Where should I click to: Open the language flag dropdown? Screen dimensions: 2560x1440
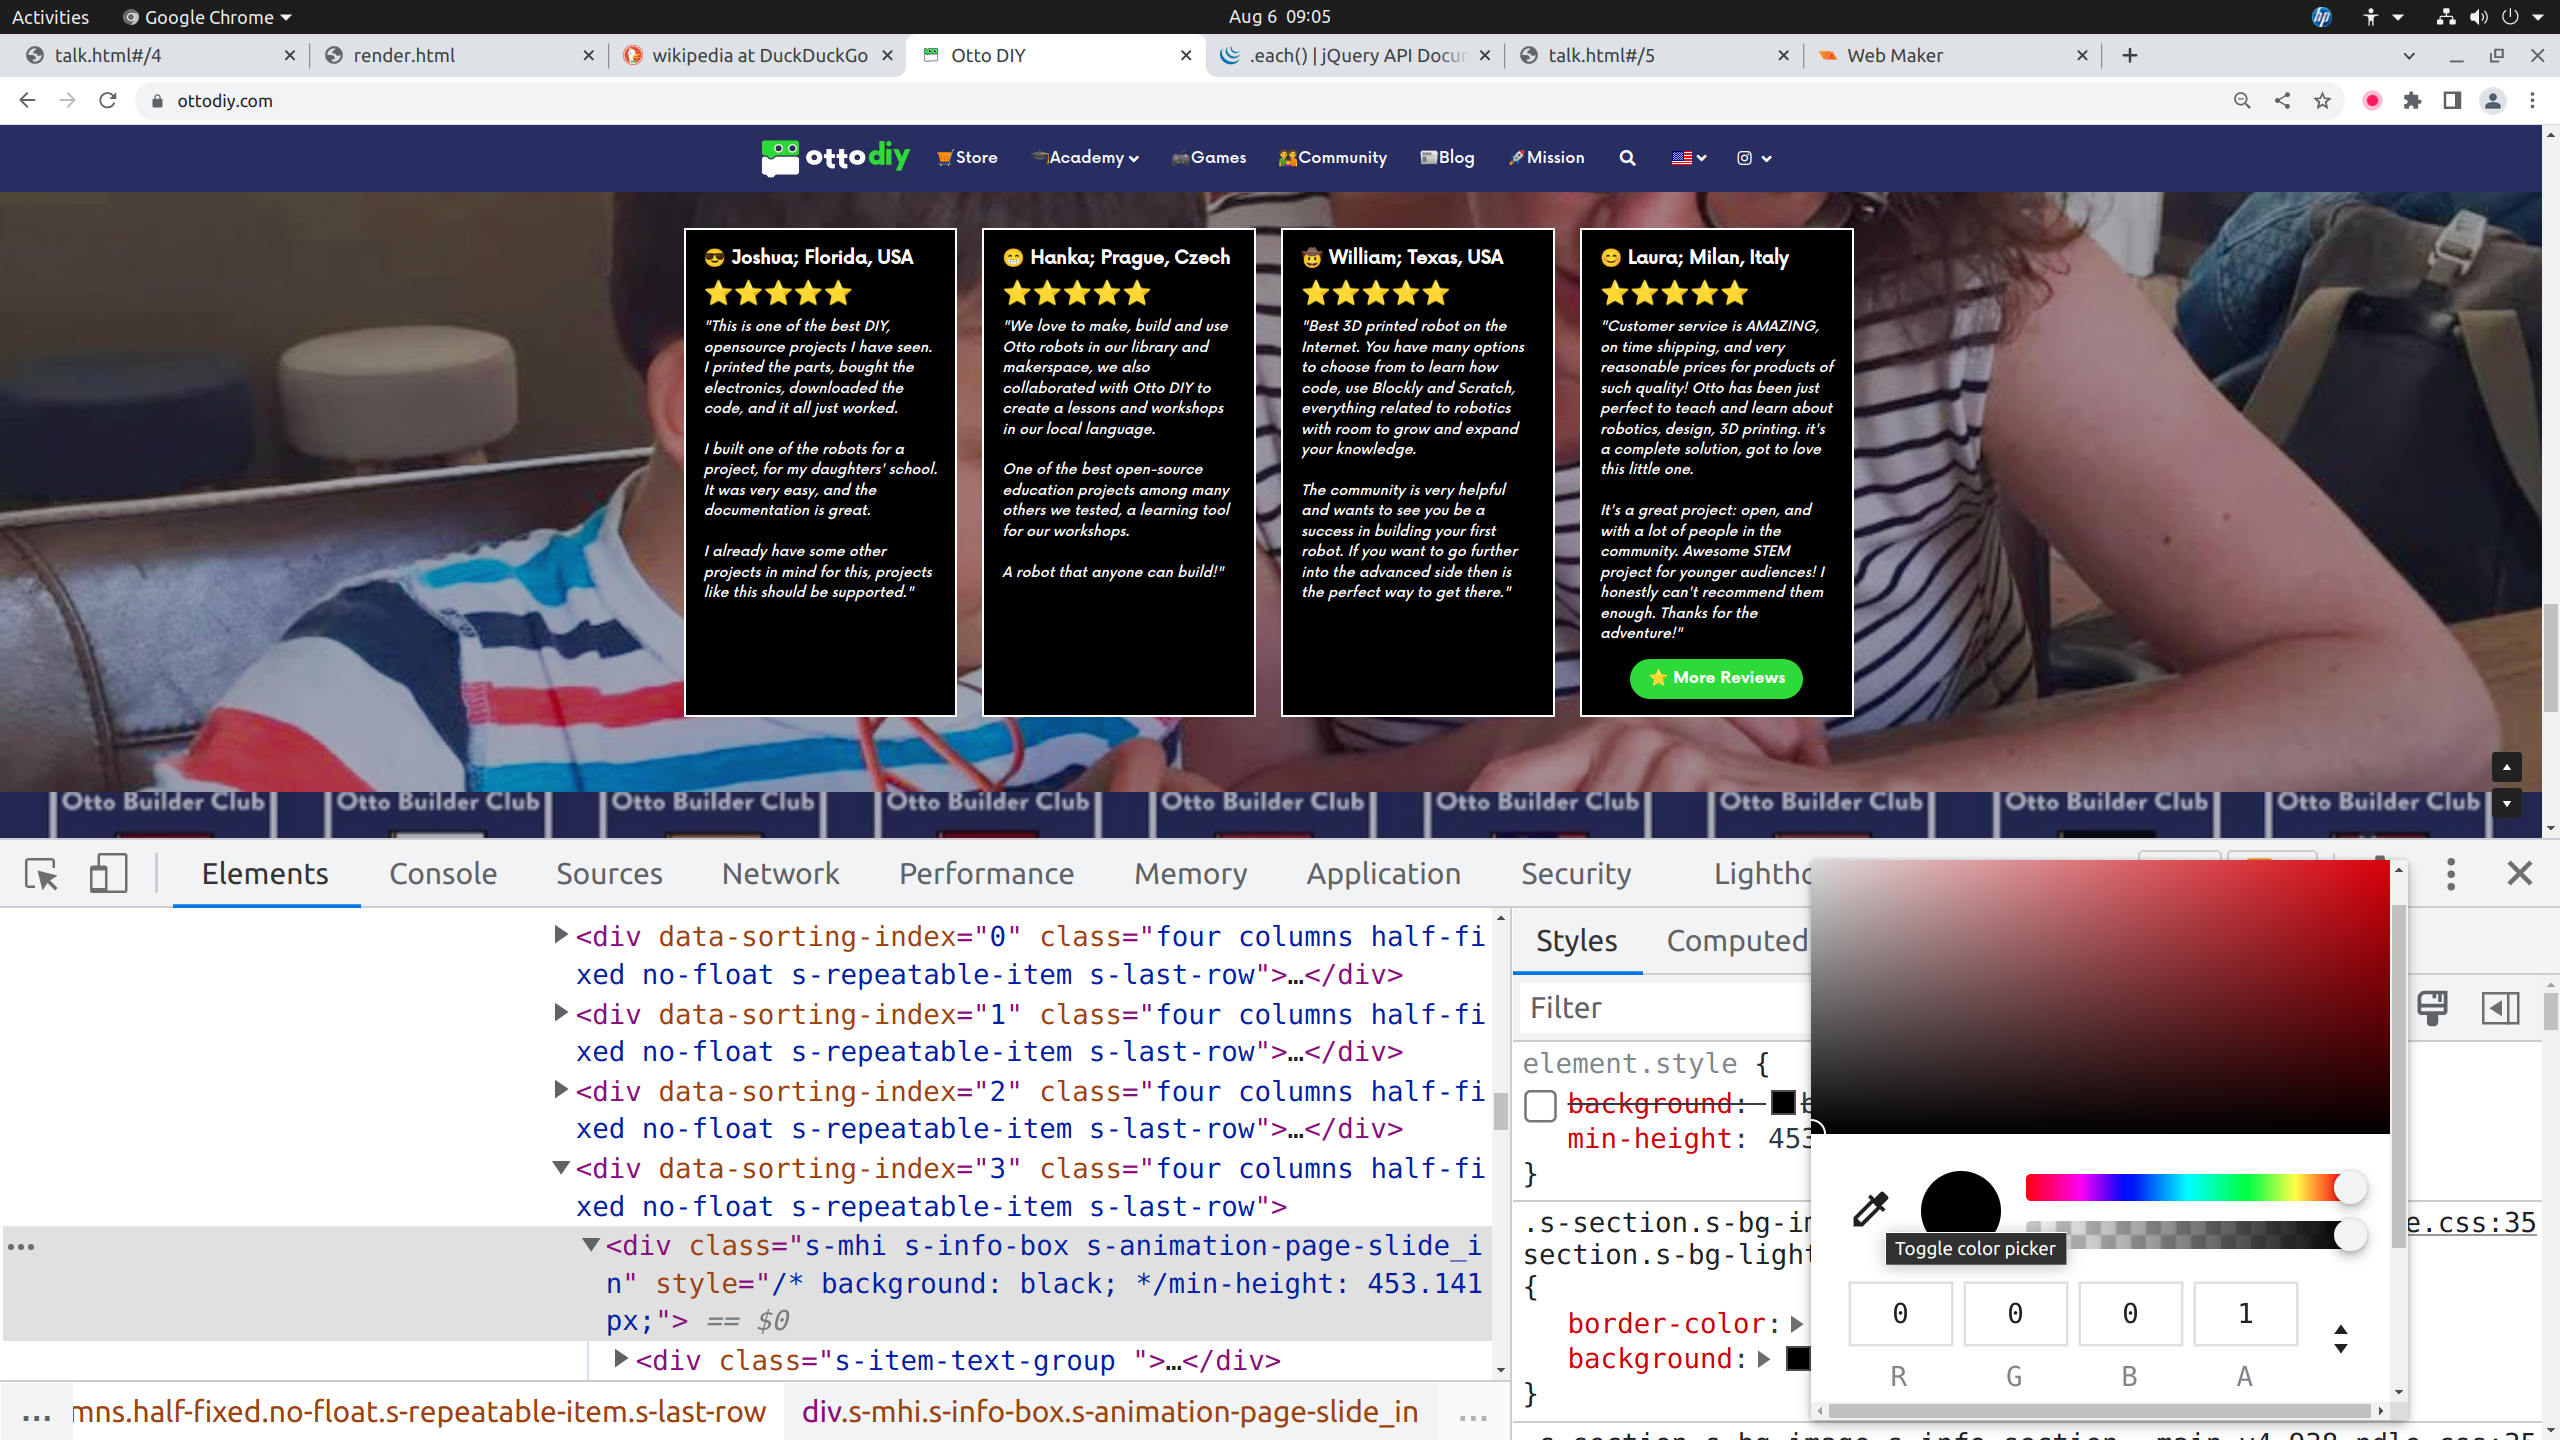coord(1688,158)
